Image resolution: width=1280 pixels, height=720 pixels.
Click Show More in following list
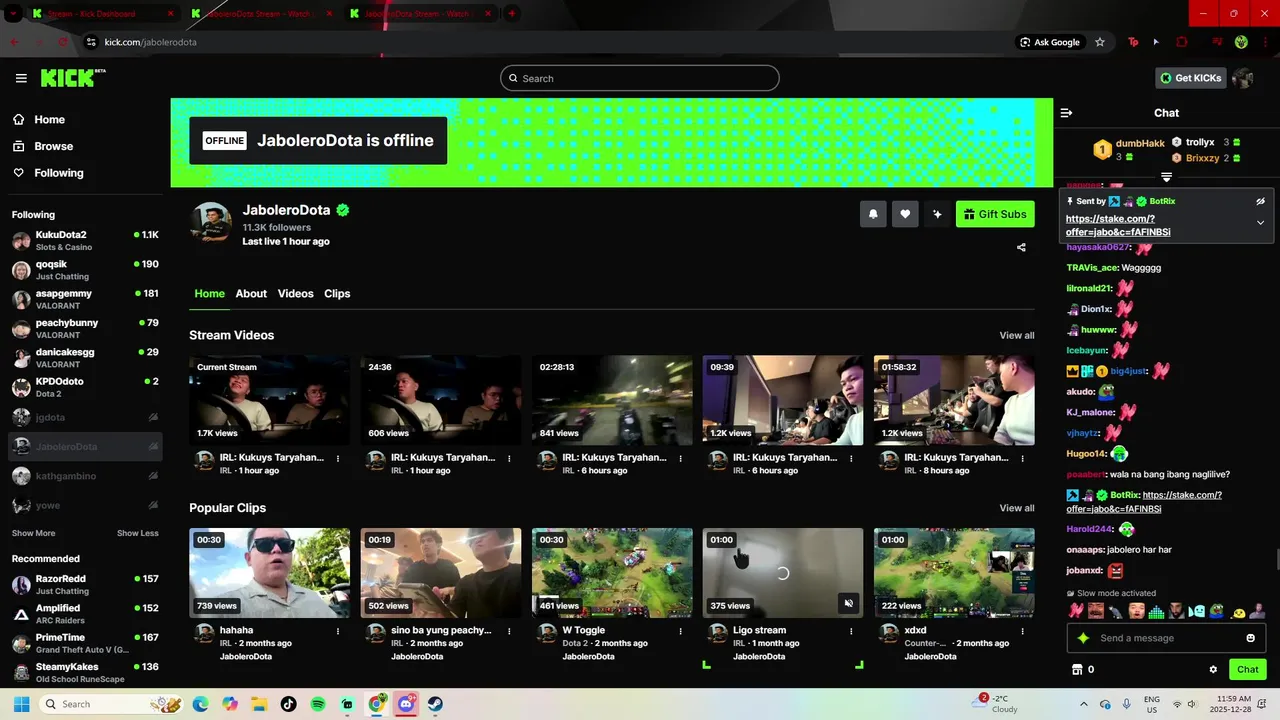click(33, 533)
